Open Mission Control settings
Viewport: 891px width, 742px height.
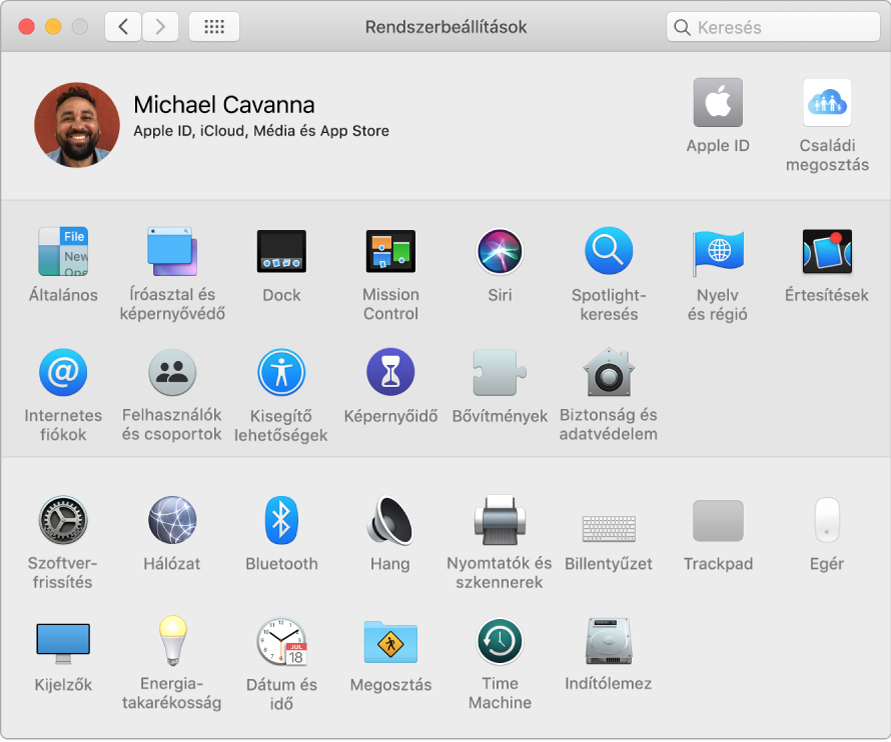click(x=390, y=252)
